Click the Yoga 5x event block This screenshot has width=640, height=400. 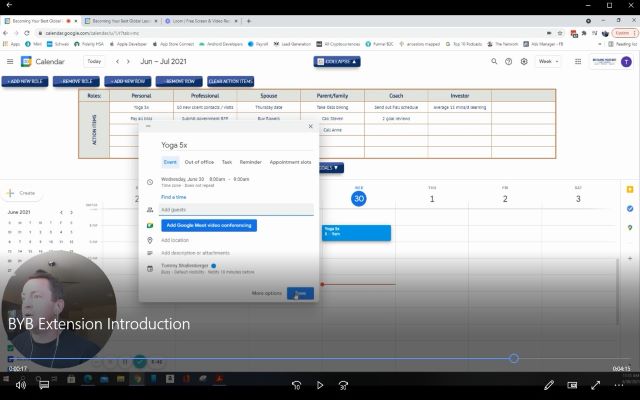tap(356, 233)
